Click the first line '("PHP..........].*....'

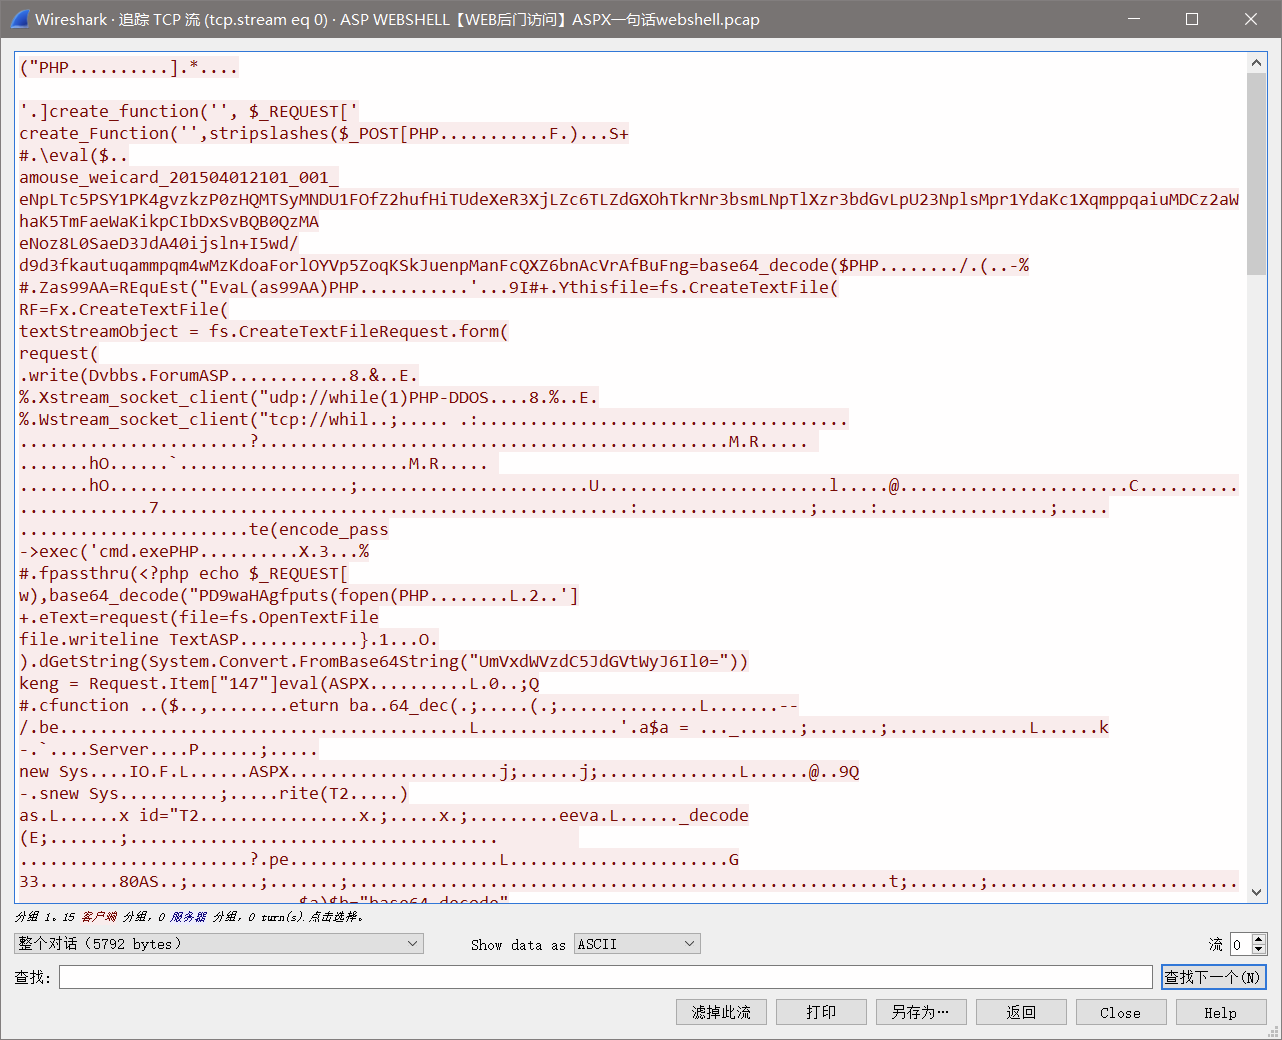tap(129, 67)
